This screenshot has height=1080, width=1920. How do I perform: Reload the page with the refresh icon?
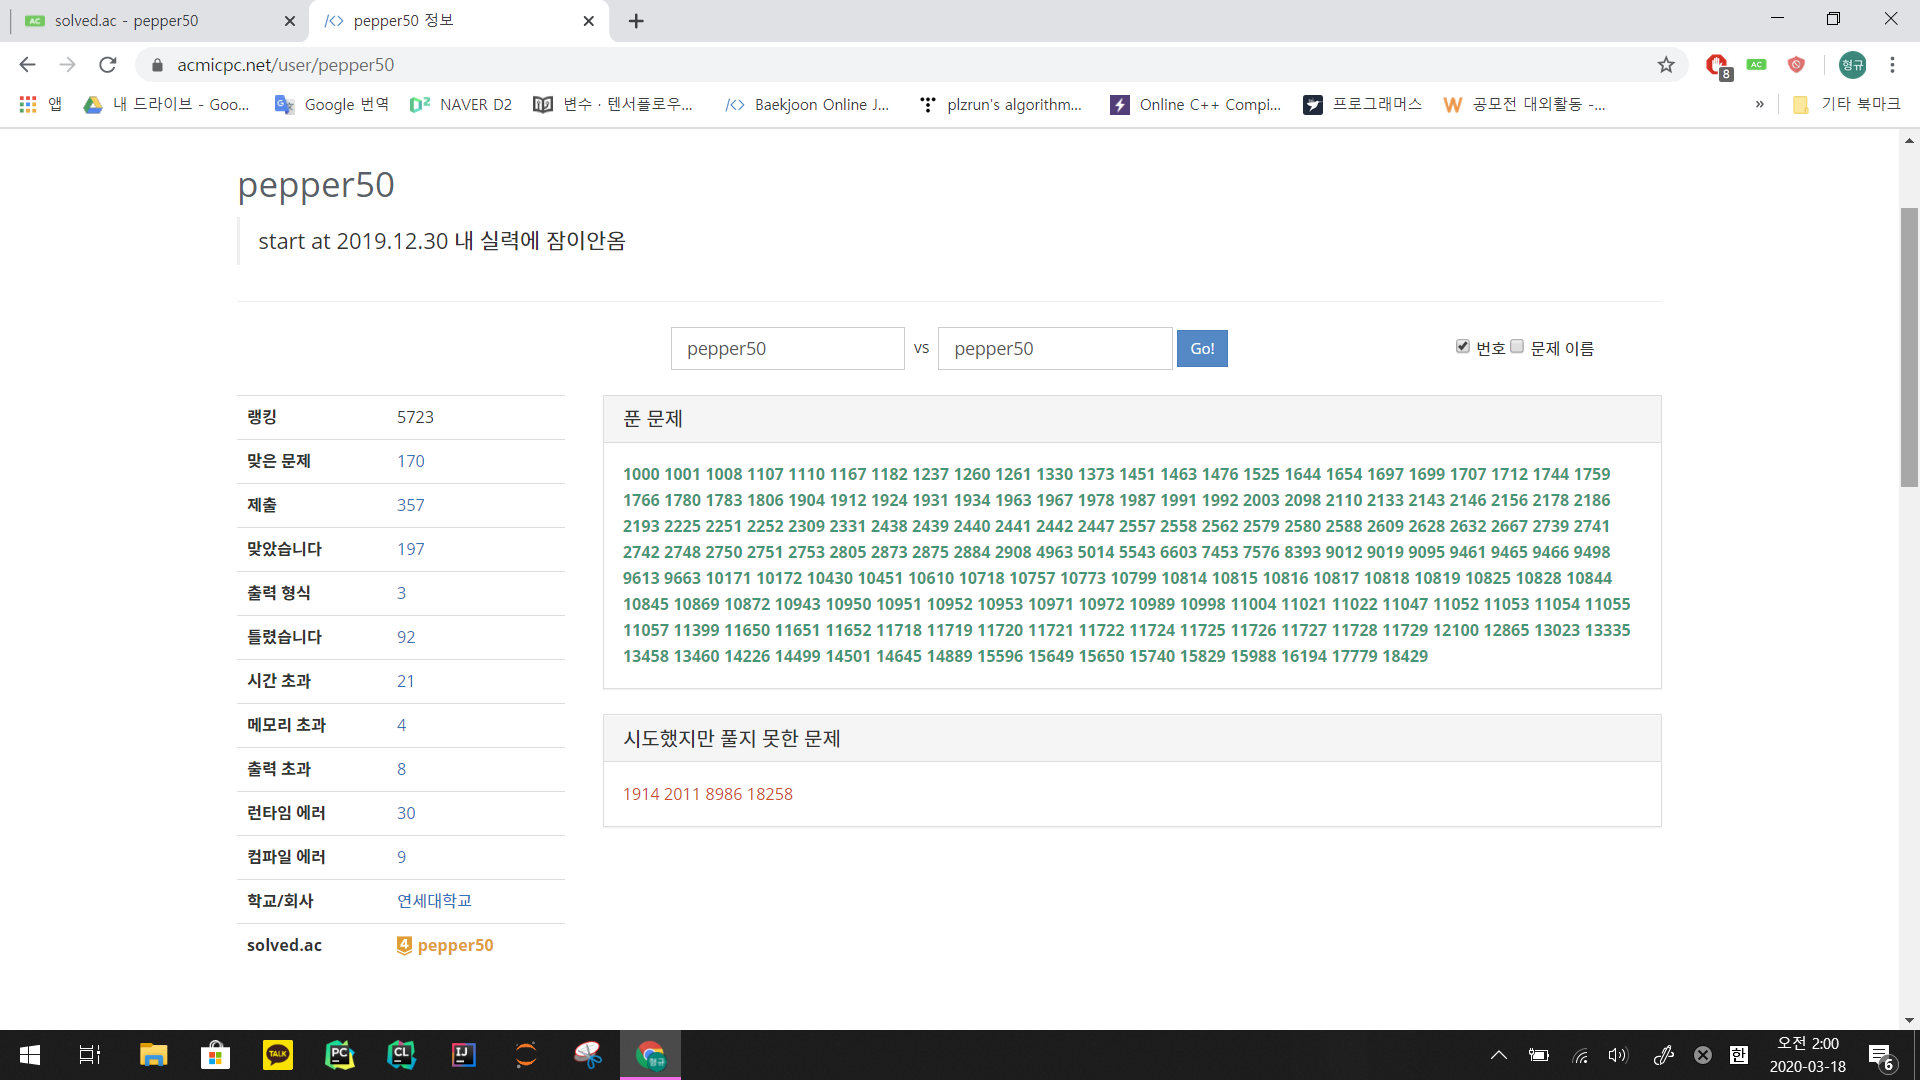tap(108, 65)
